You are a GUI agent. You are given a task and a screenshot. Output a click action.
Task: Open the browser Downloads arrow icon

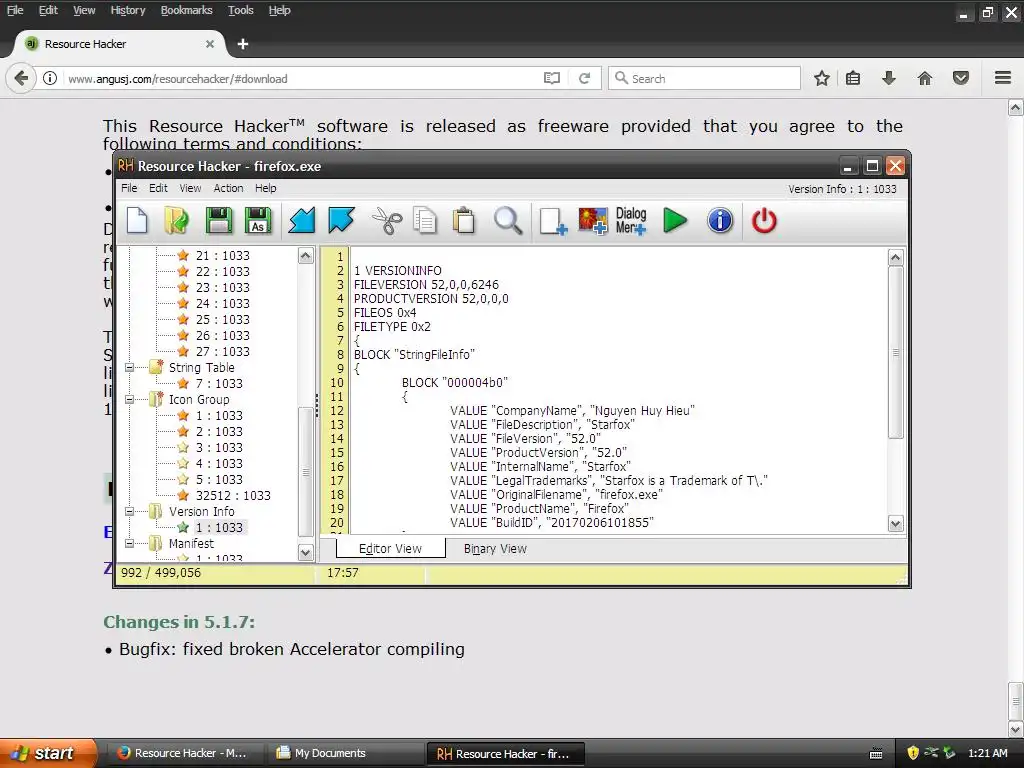(888, 78)
